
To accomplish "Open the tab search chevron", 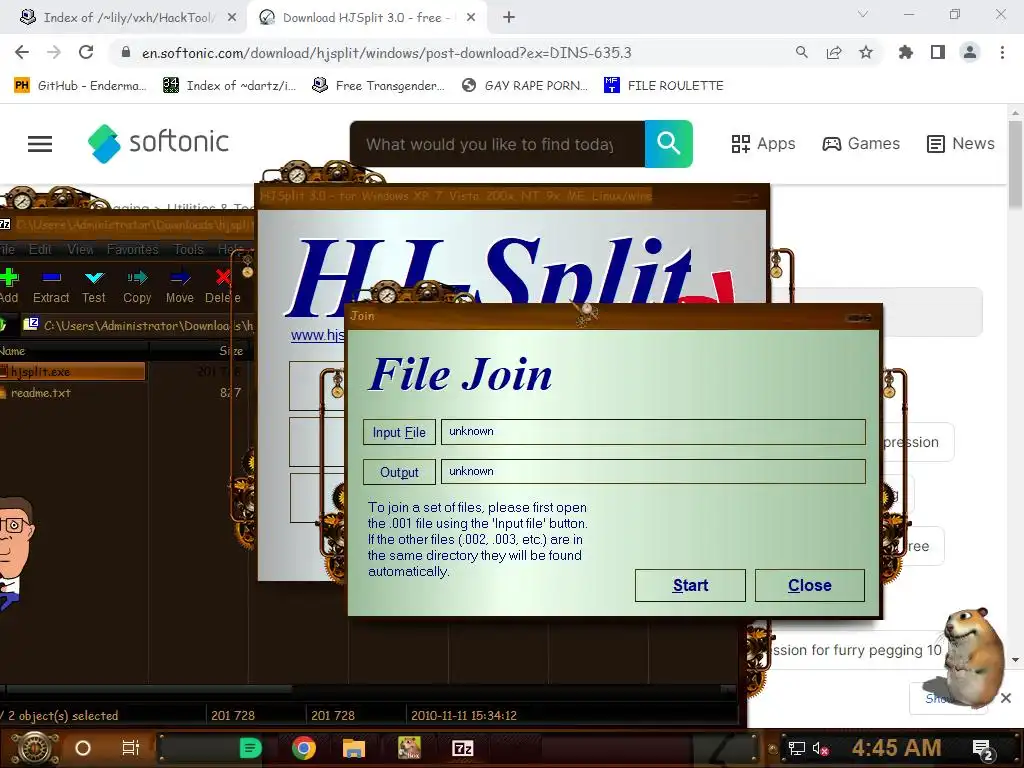I will pos(863,14).
